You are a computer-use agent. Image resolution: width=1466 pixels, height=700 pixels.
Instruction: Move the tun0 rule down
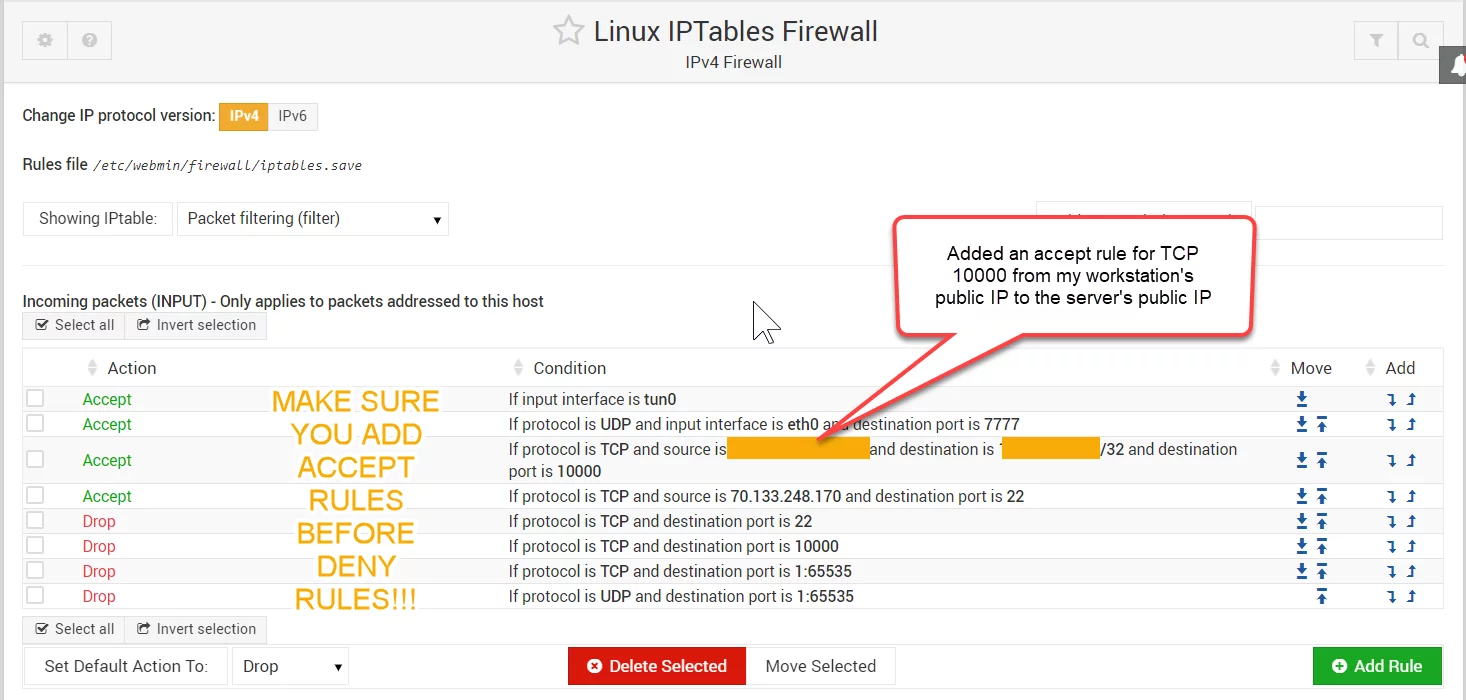point(1302,399)
